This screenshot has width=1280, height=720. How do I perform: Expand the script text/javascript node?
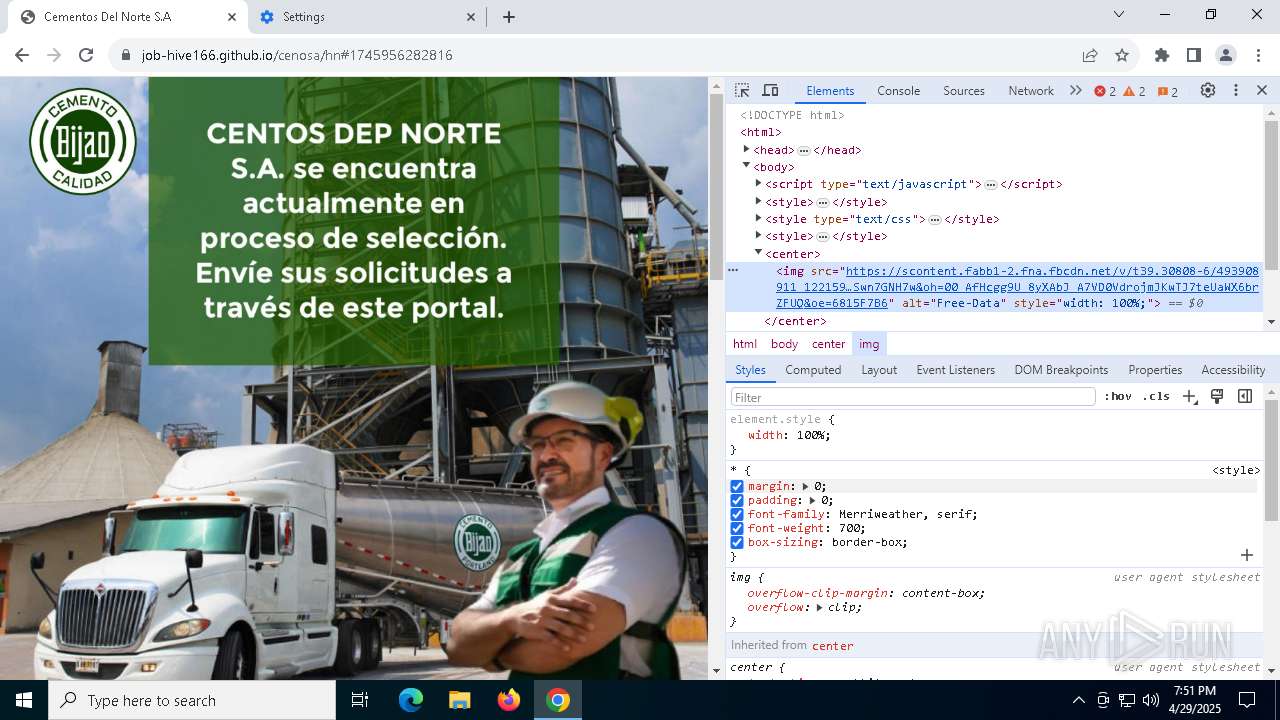coord(758,184)
